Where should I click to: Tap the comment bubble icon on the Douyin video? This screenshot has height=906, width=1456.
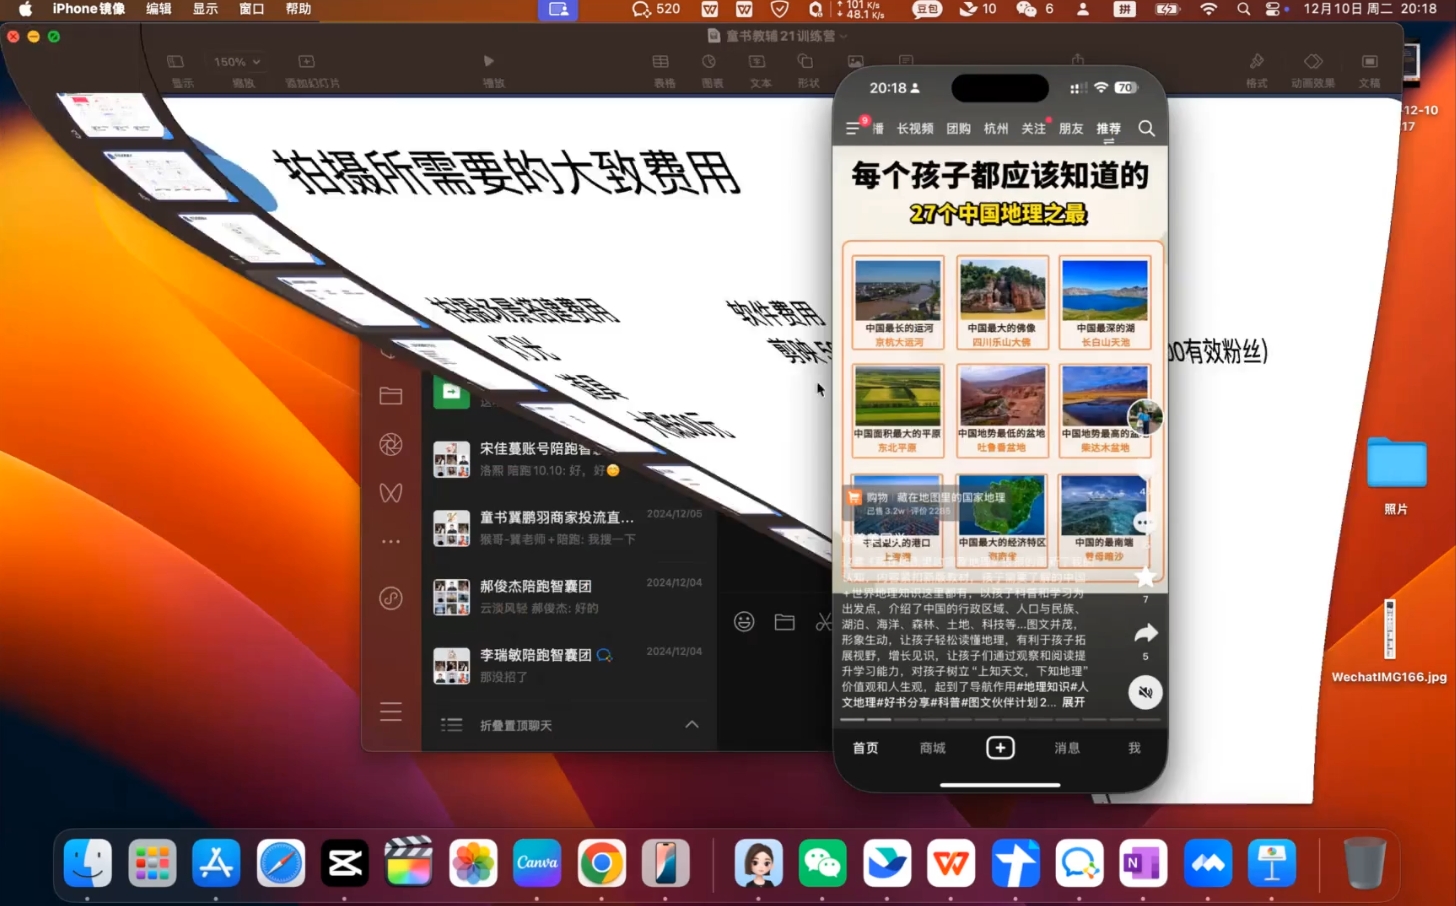(1145, 522)
